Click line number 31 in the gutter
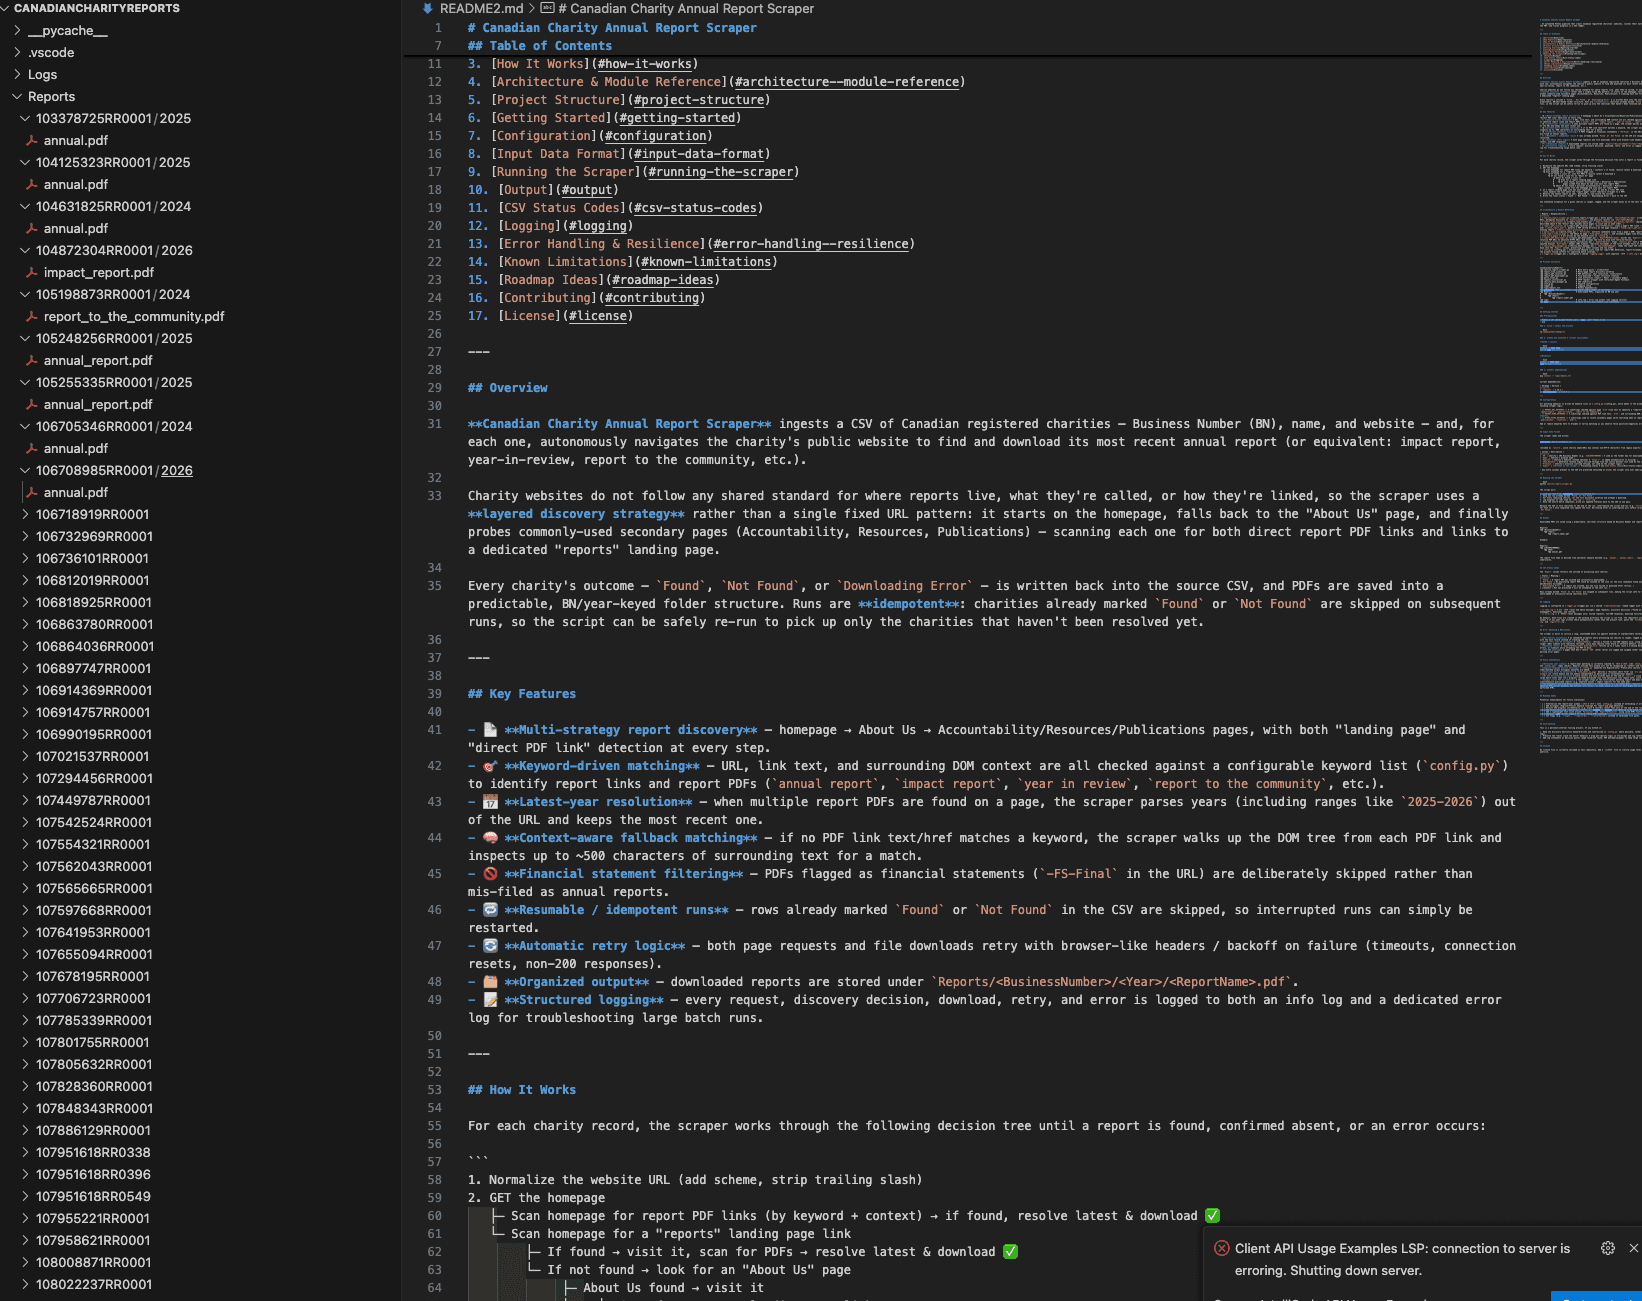The image size is (1642, 1301). 434,424
